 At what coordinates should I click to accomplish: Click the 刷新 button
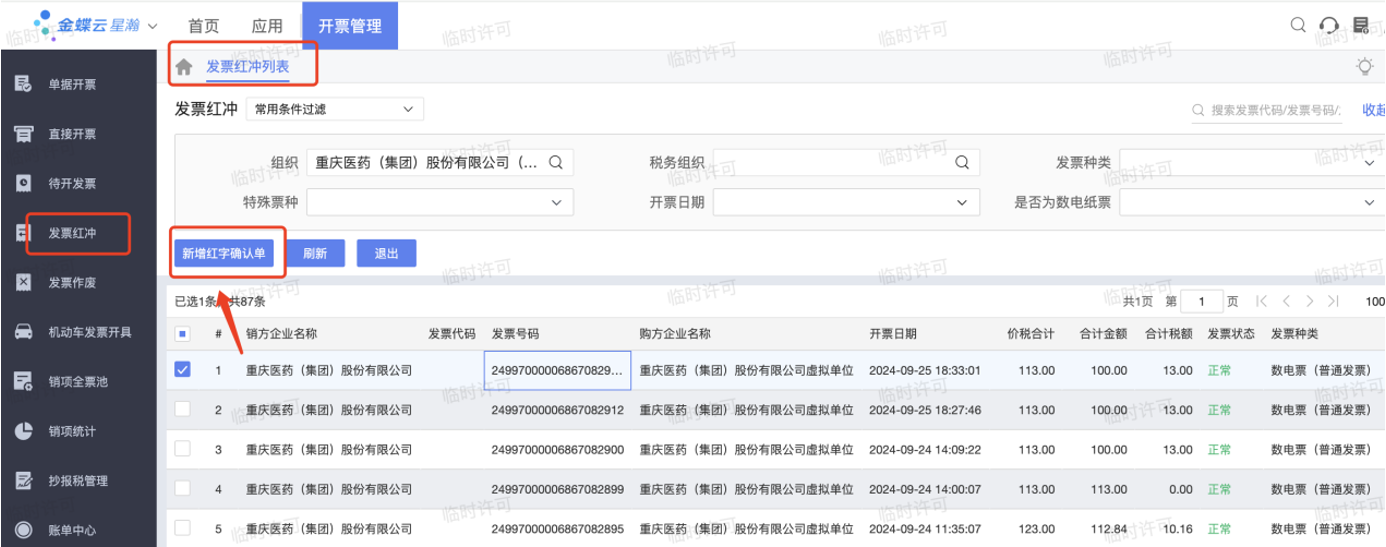tap(315, 254)
